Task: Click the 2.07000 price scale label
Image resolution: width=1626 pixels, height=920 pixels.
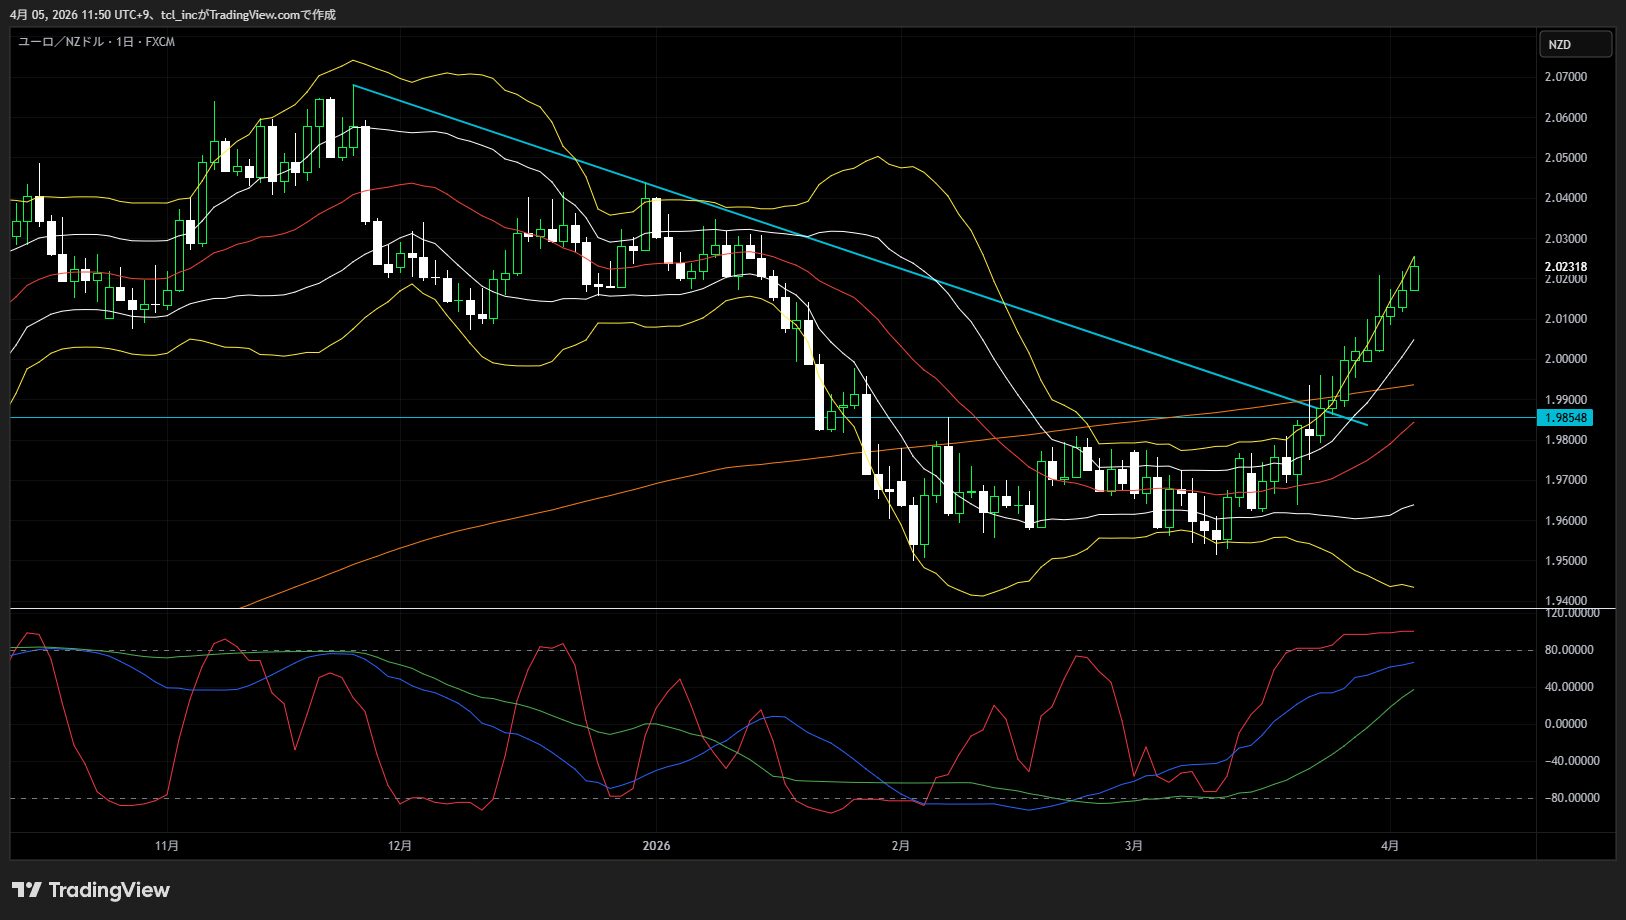Action: (x=1565, y=77)
